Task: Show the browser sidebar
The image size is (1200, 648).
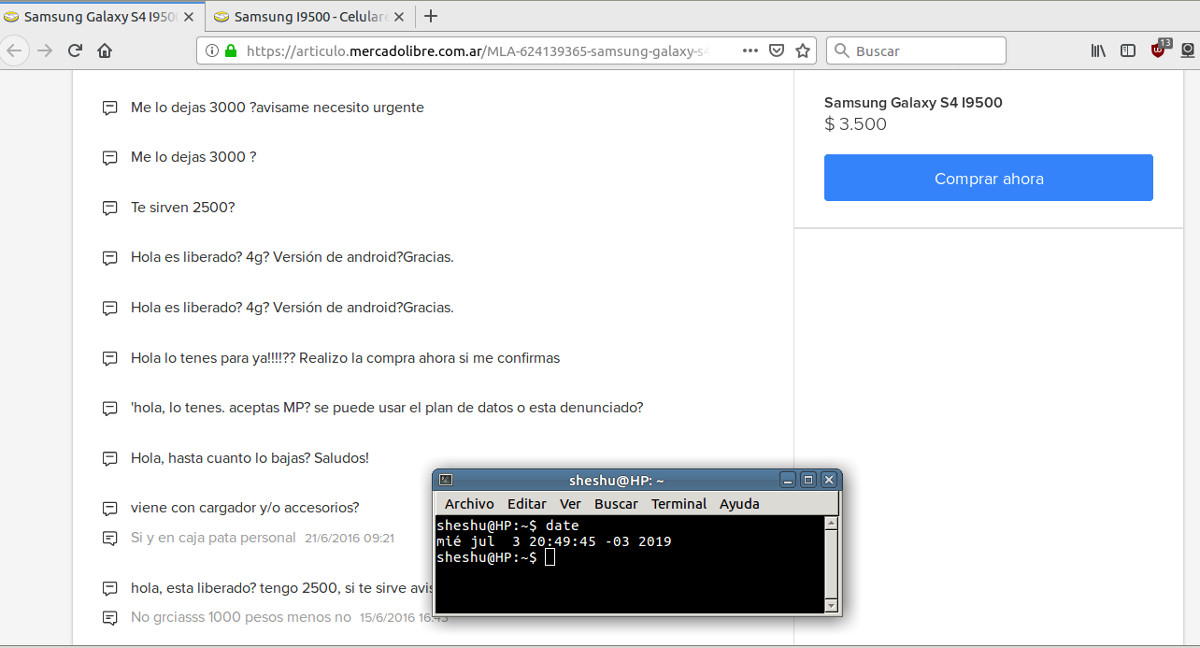Action: click(1128, 51)
